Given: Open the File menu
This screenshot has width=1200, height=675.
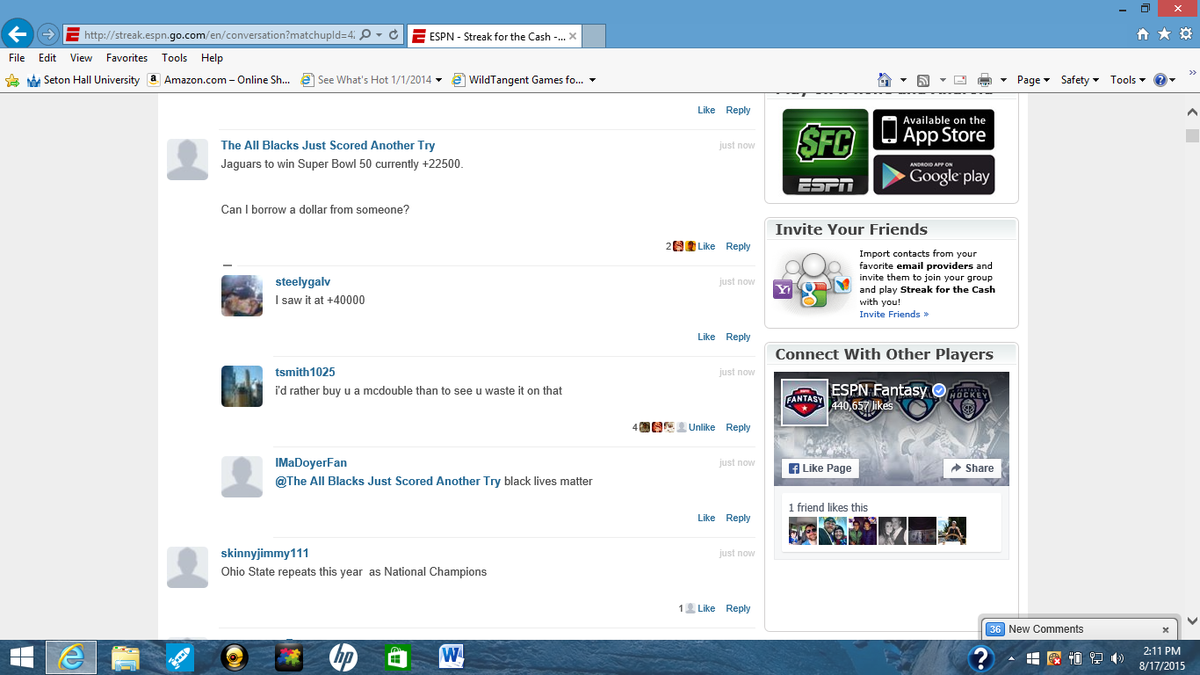Looking at the screenshot, I should pyautogui.click(x=17, y=58).
